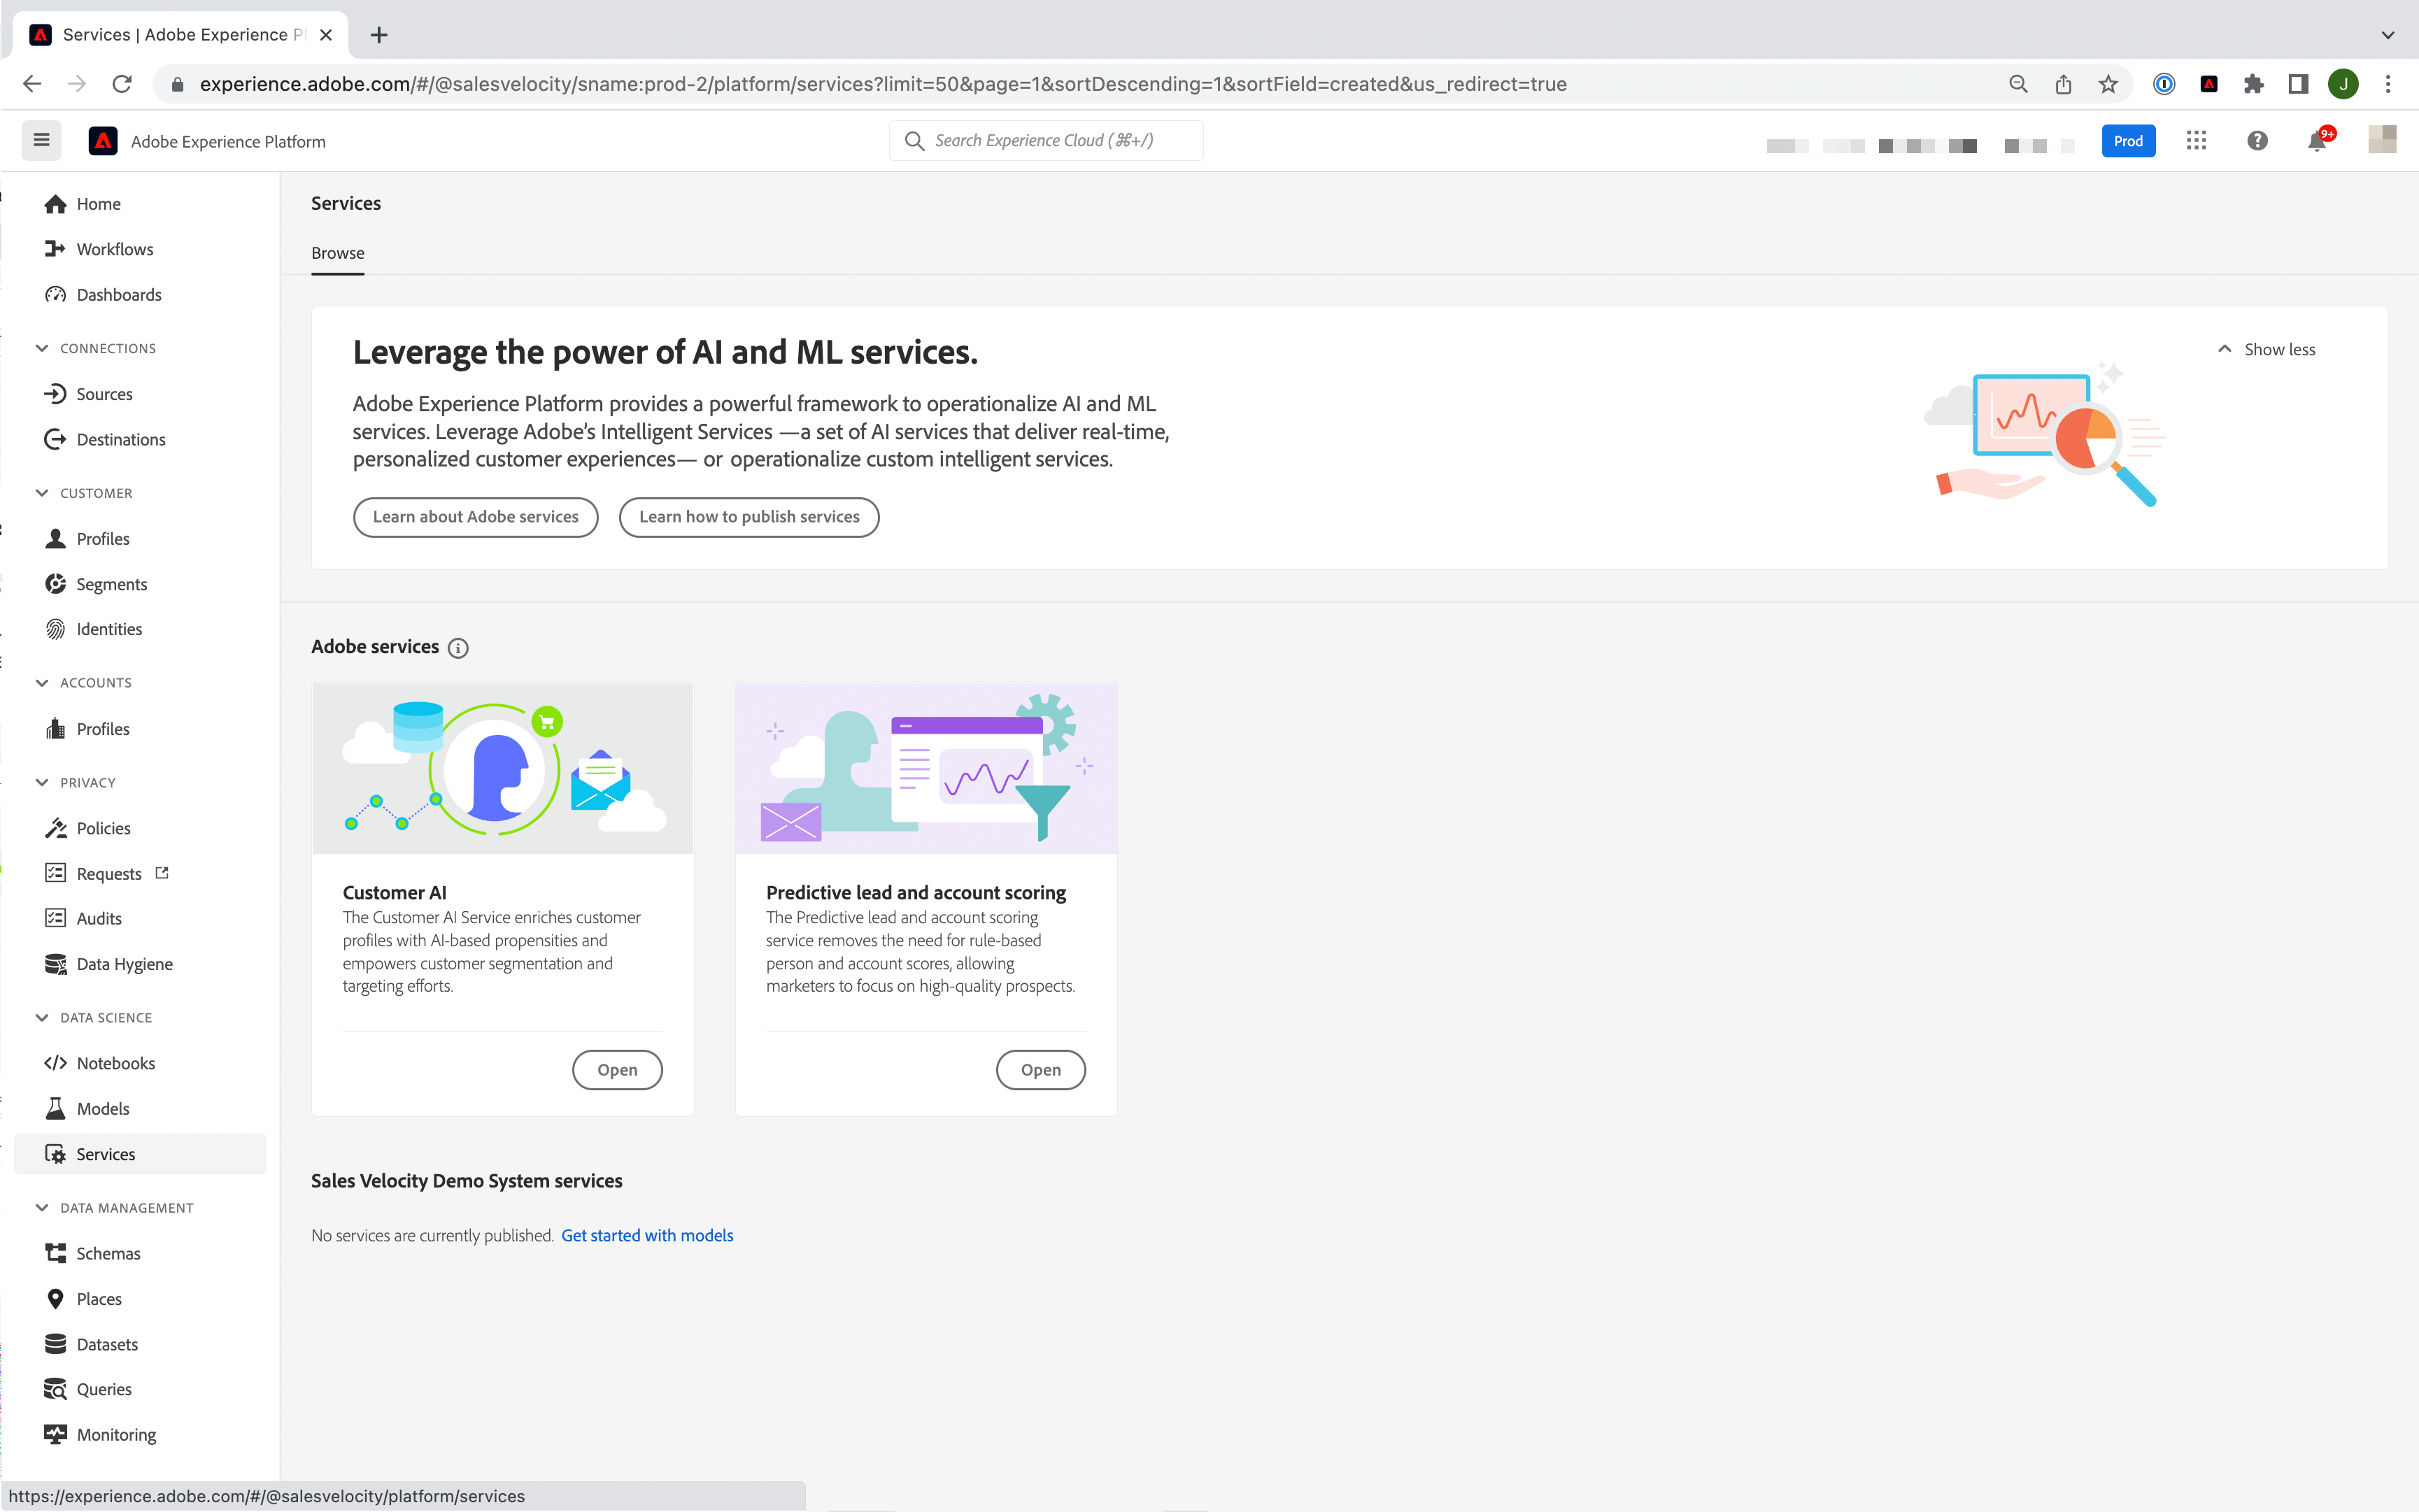2419x1512 pixels.
Task: Open the Notebooks section
Action: coord(115,1062)
